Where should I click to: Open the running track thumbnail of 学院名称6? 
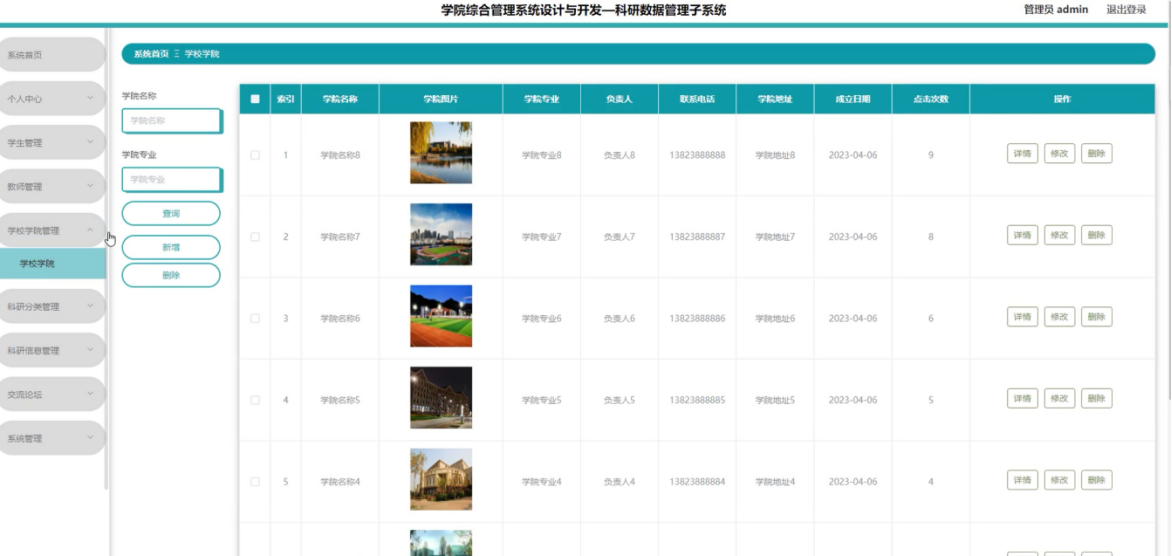pos(441,316)
